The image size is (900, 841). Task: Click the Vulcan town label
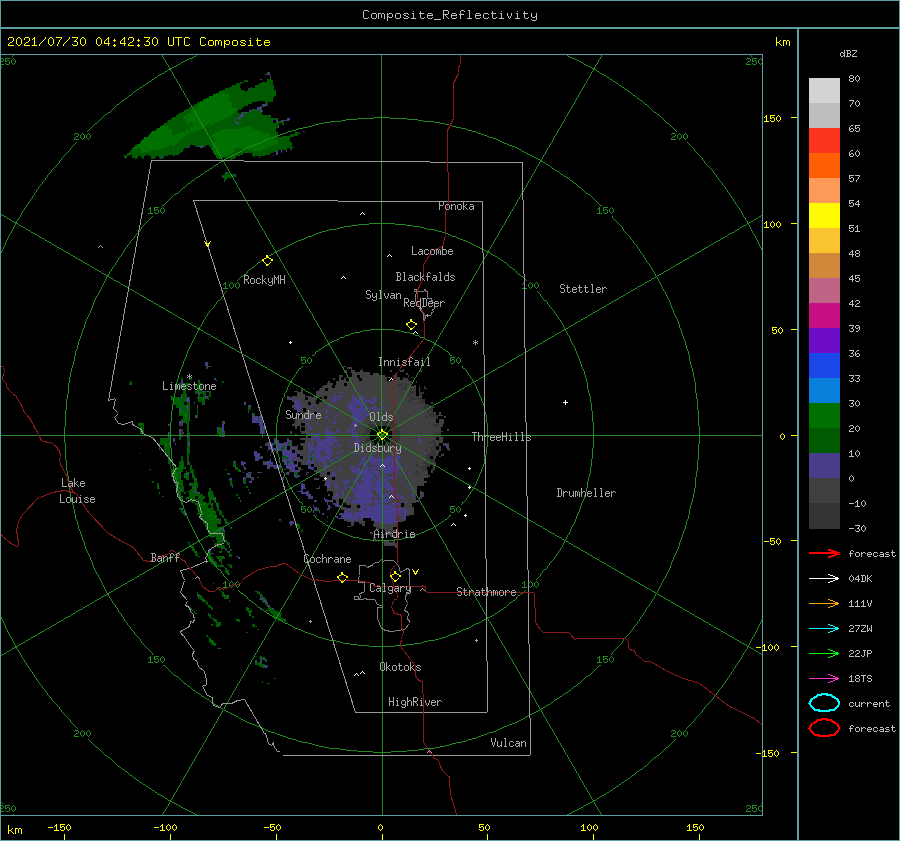(508, 743)
